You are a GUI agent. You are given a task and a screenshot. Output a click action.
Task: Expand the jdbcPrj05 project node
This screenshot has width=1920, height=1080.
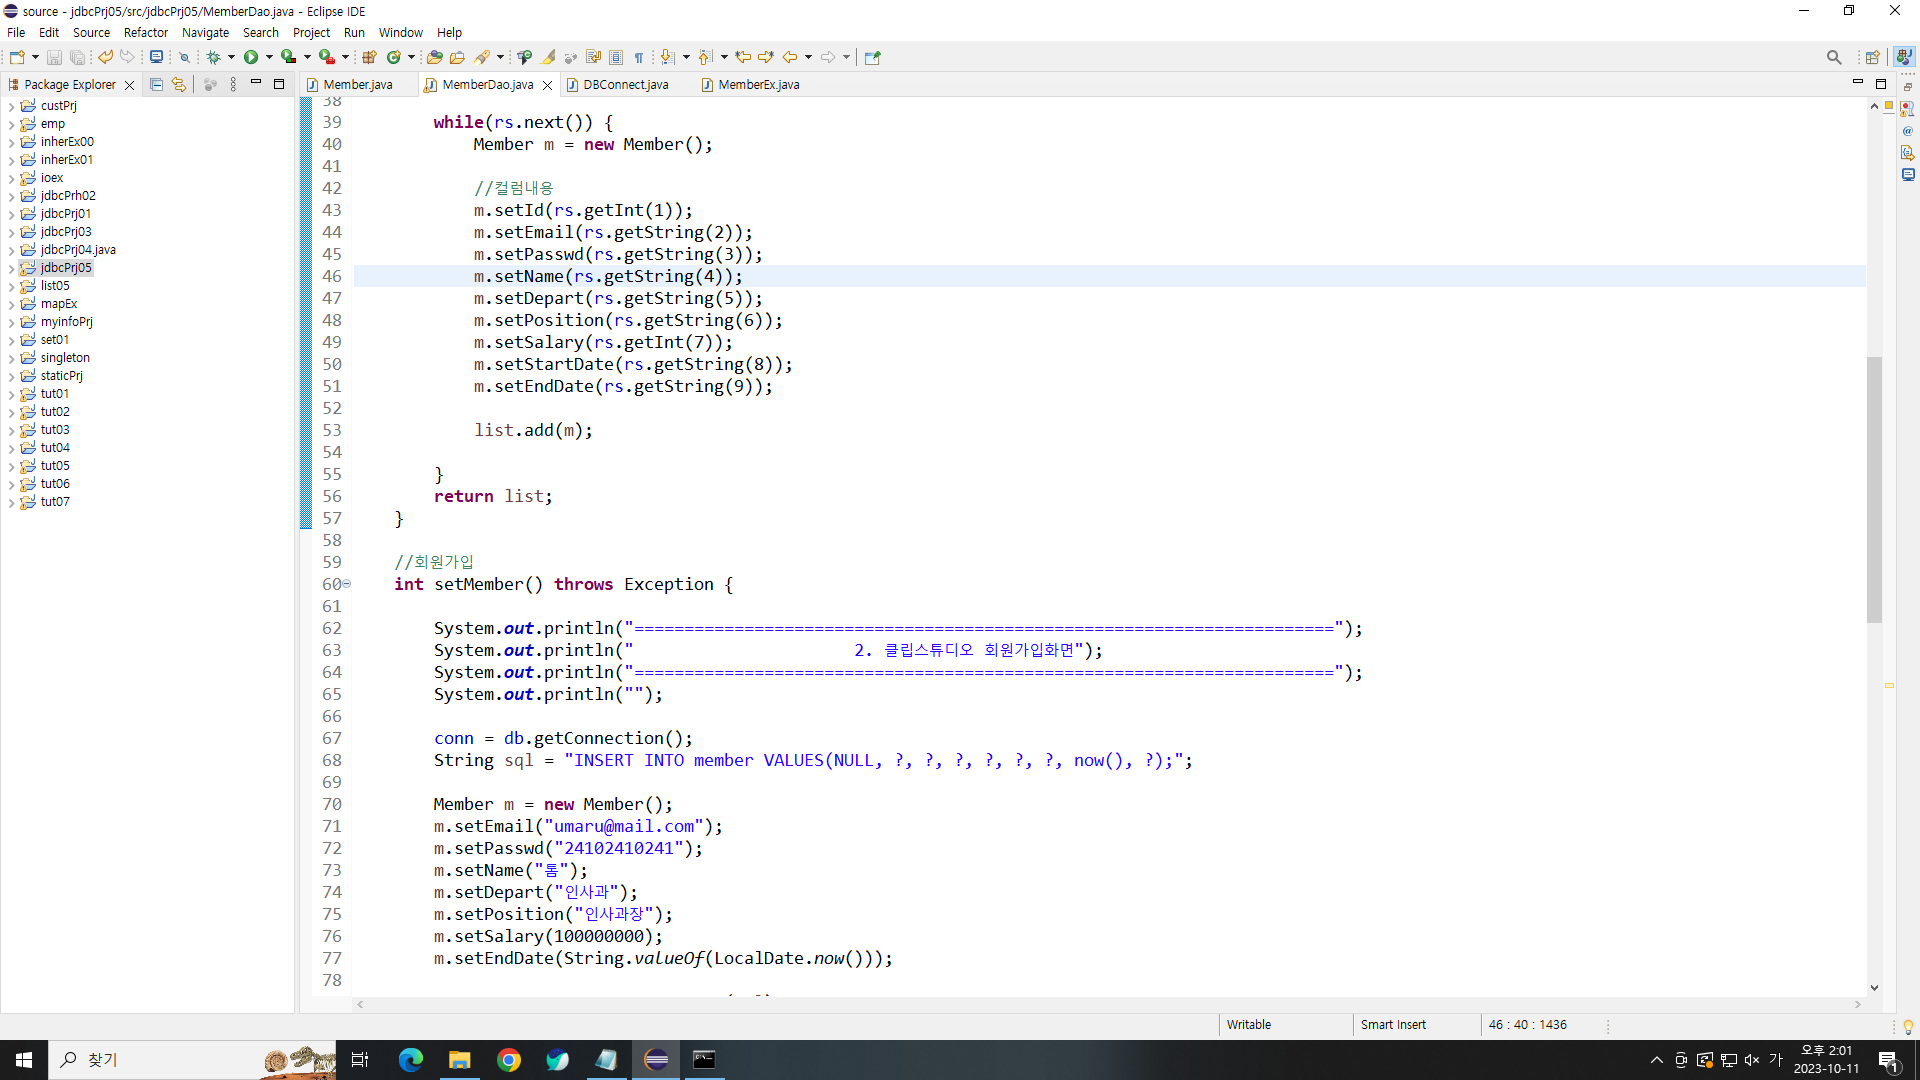[x=11, y=268]
